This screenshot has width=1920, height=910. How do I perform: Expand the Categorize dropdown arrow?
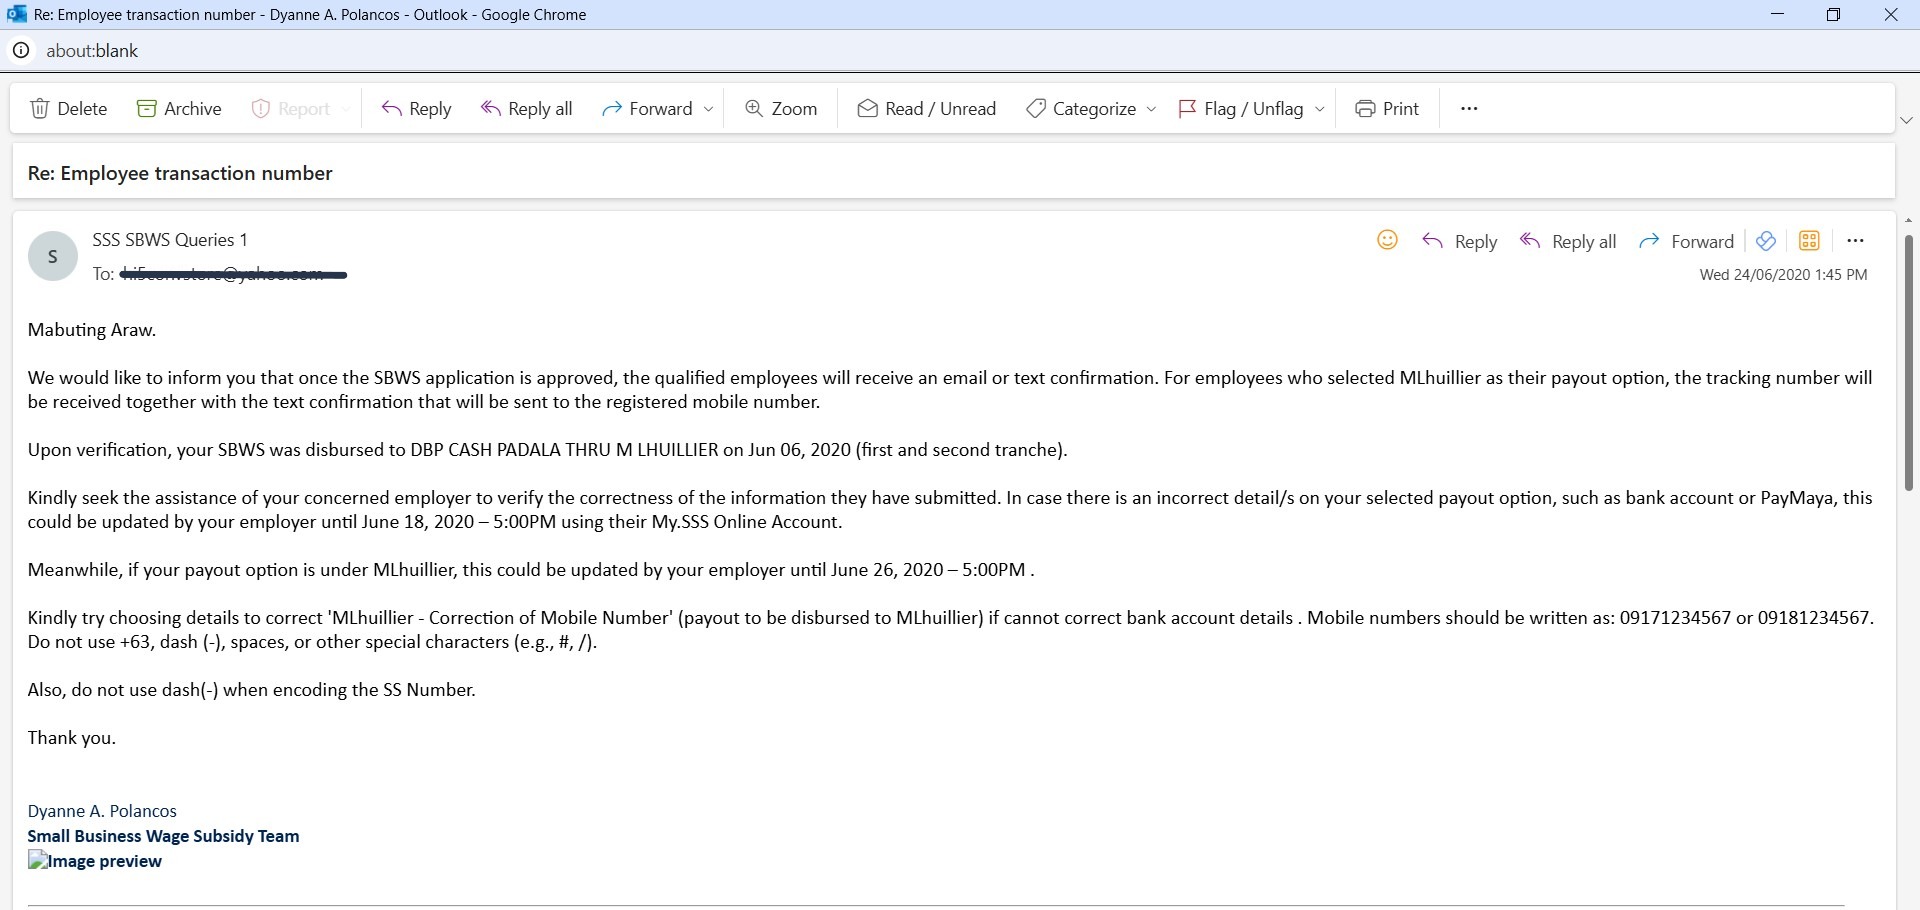coord(1151,109)
